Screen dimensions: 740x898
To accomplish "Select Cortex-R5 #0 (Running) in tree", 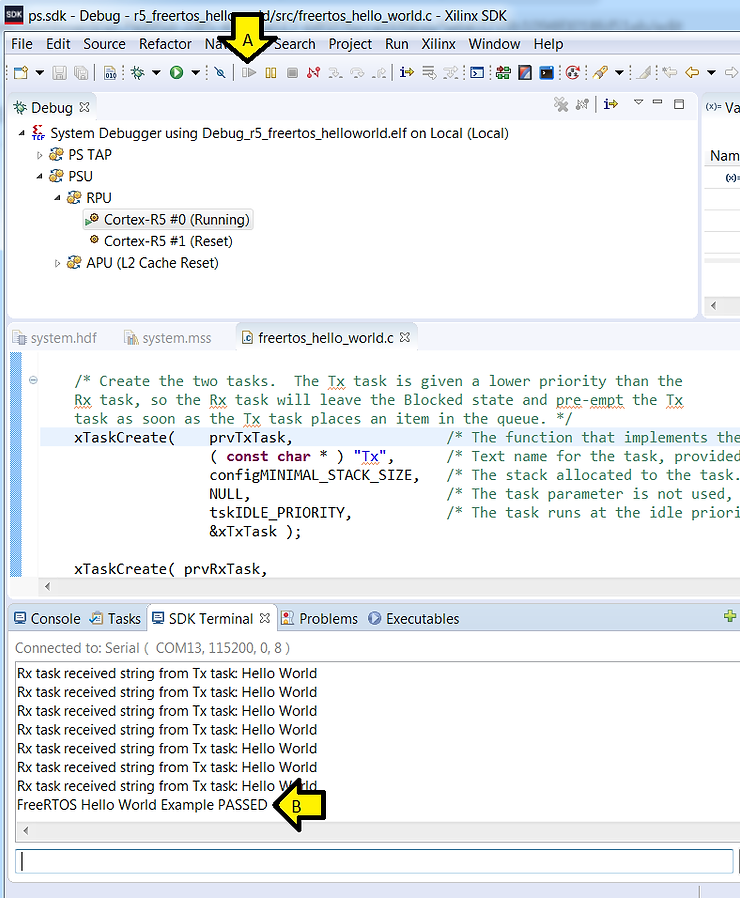I will 168,220.
